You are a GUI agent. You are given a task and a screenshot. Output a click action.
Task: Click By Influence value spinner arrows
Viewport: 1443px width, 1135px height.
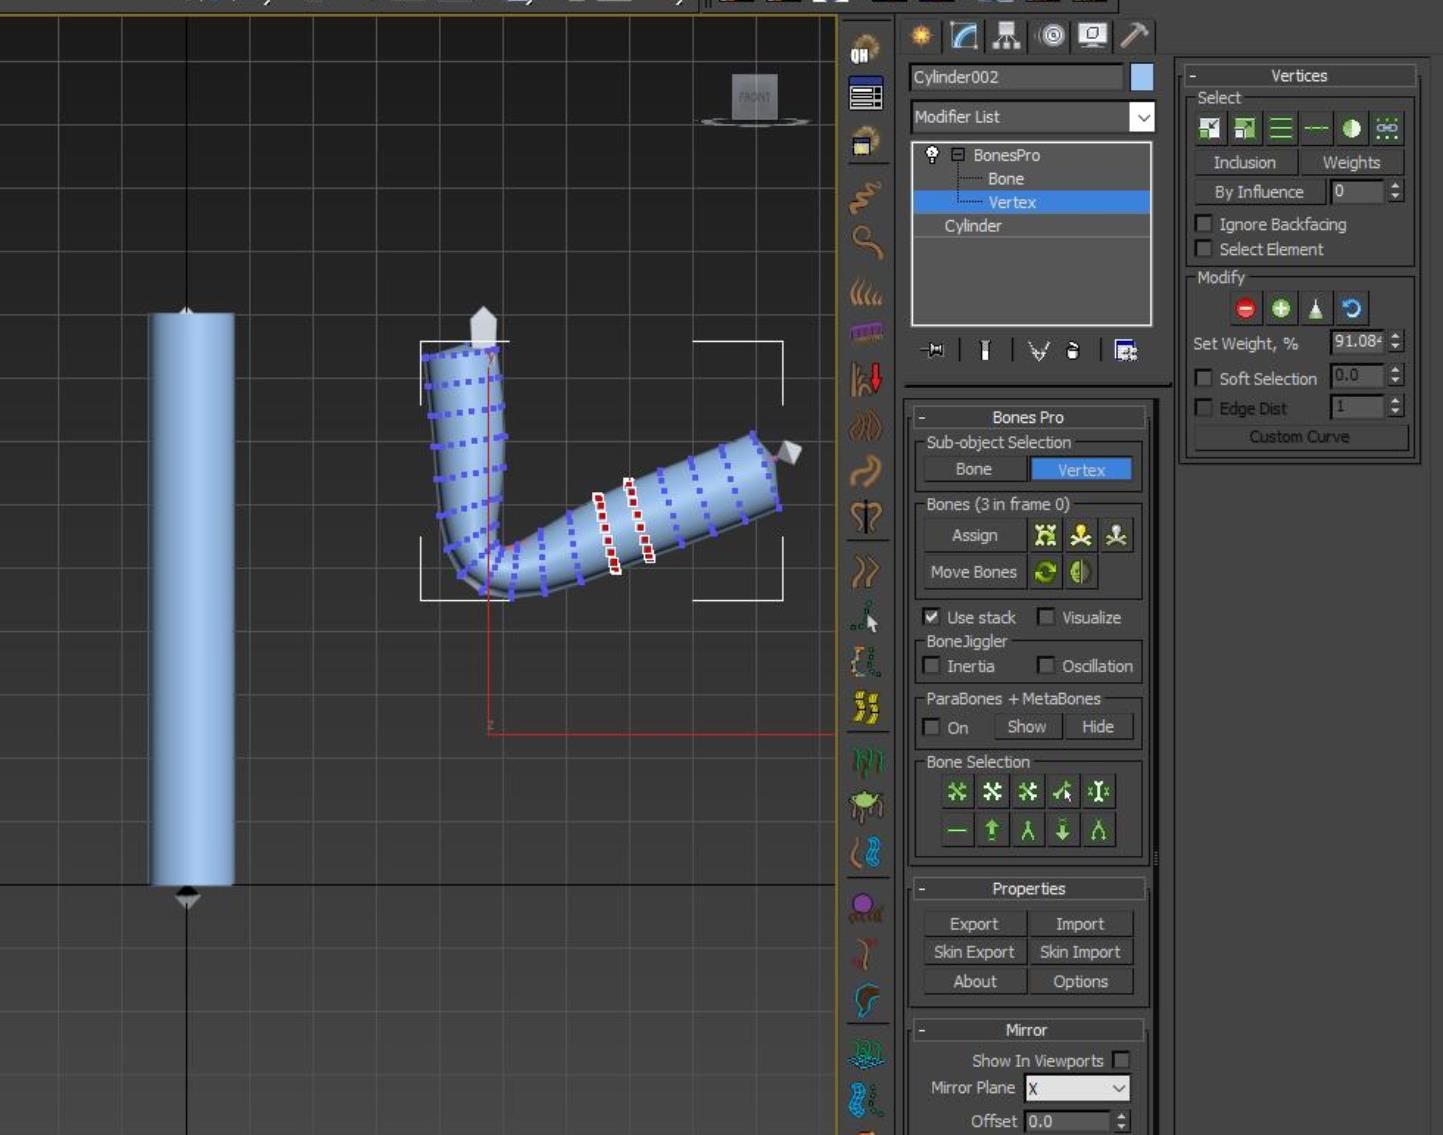tap(1396, 191)
